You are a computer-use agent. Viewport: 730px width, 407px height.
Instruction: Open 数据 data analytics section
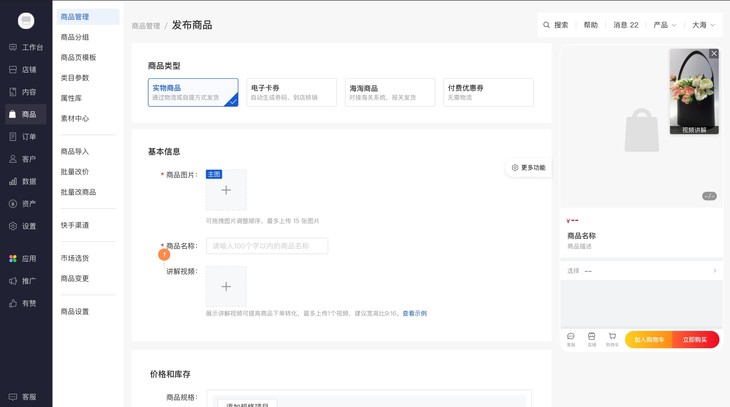(x=26, y=182)
